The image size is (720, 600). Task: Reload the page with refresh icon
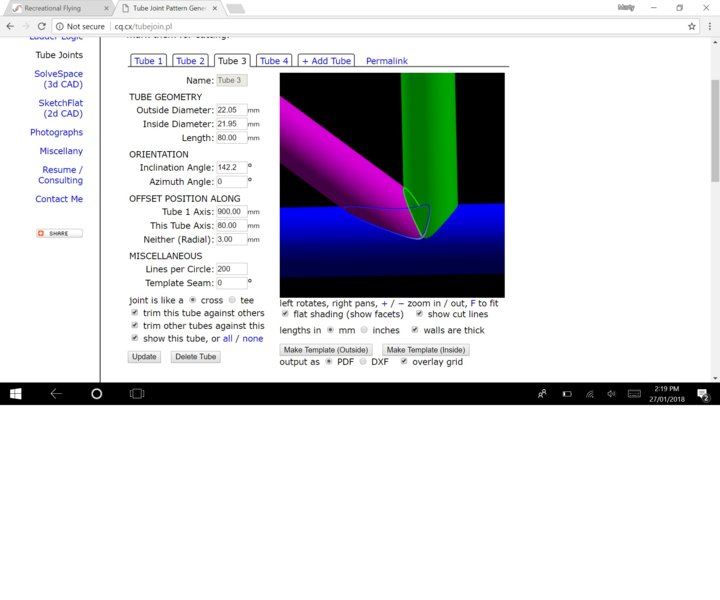pyautogui.click(x=41, y=27)
